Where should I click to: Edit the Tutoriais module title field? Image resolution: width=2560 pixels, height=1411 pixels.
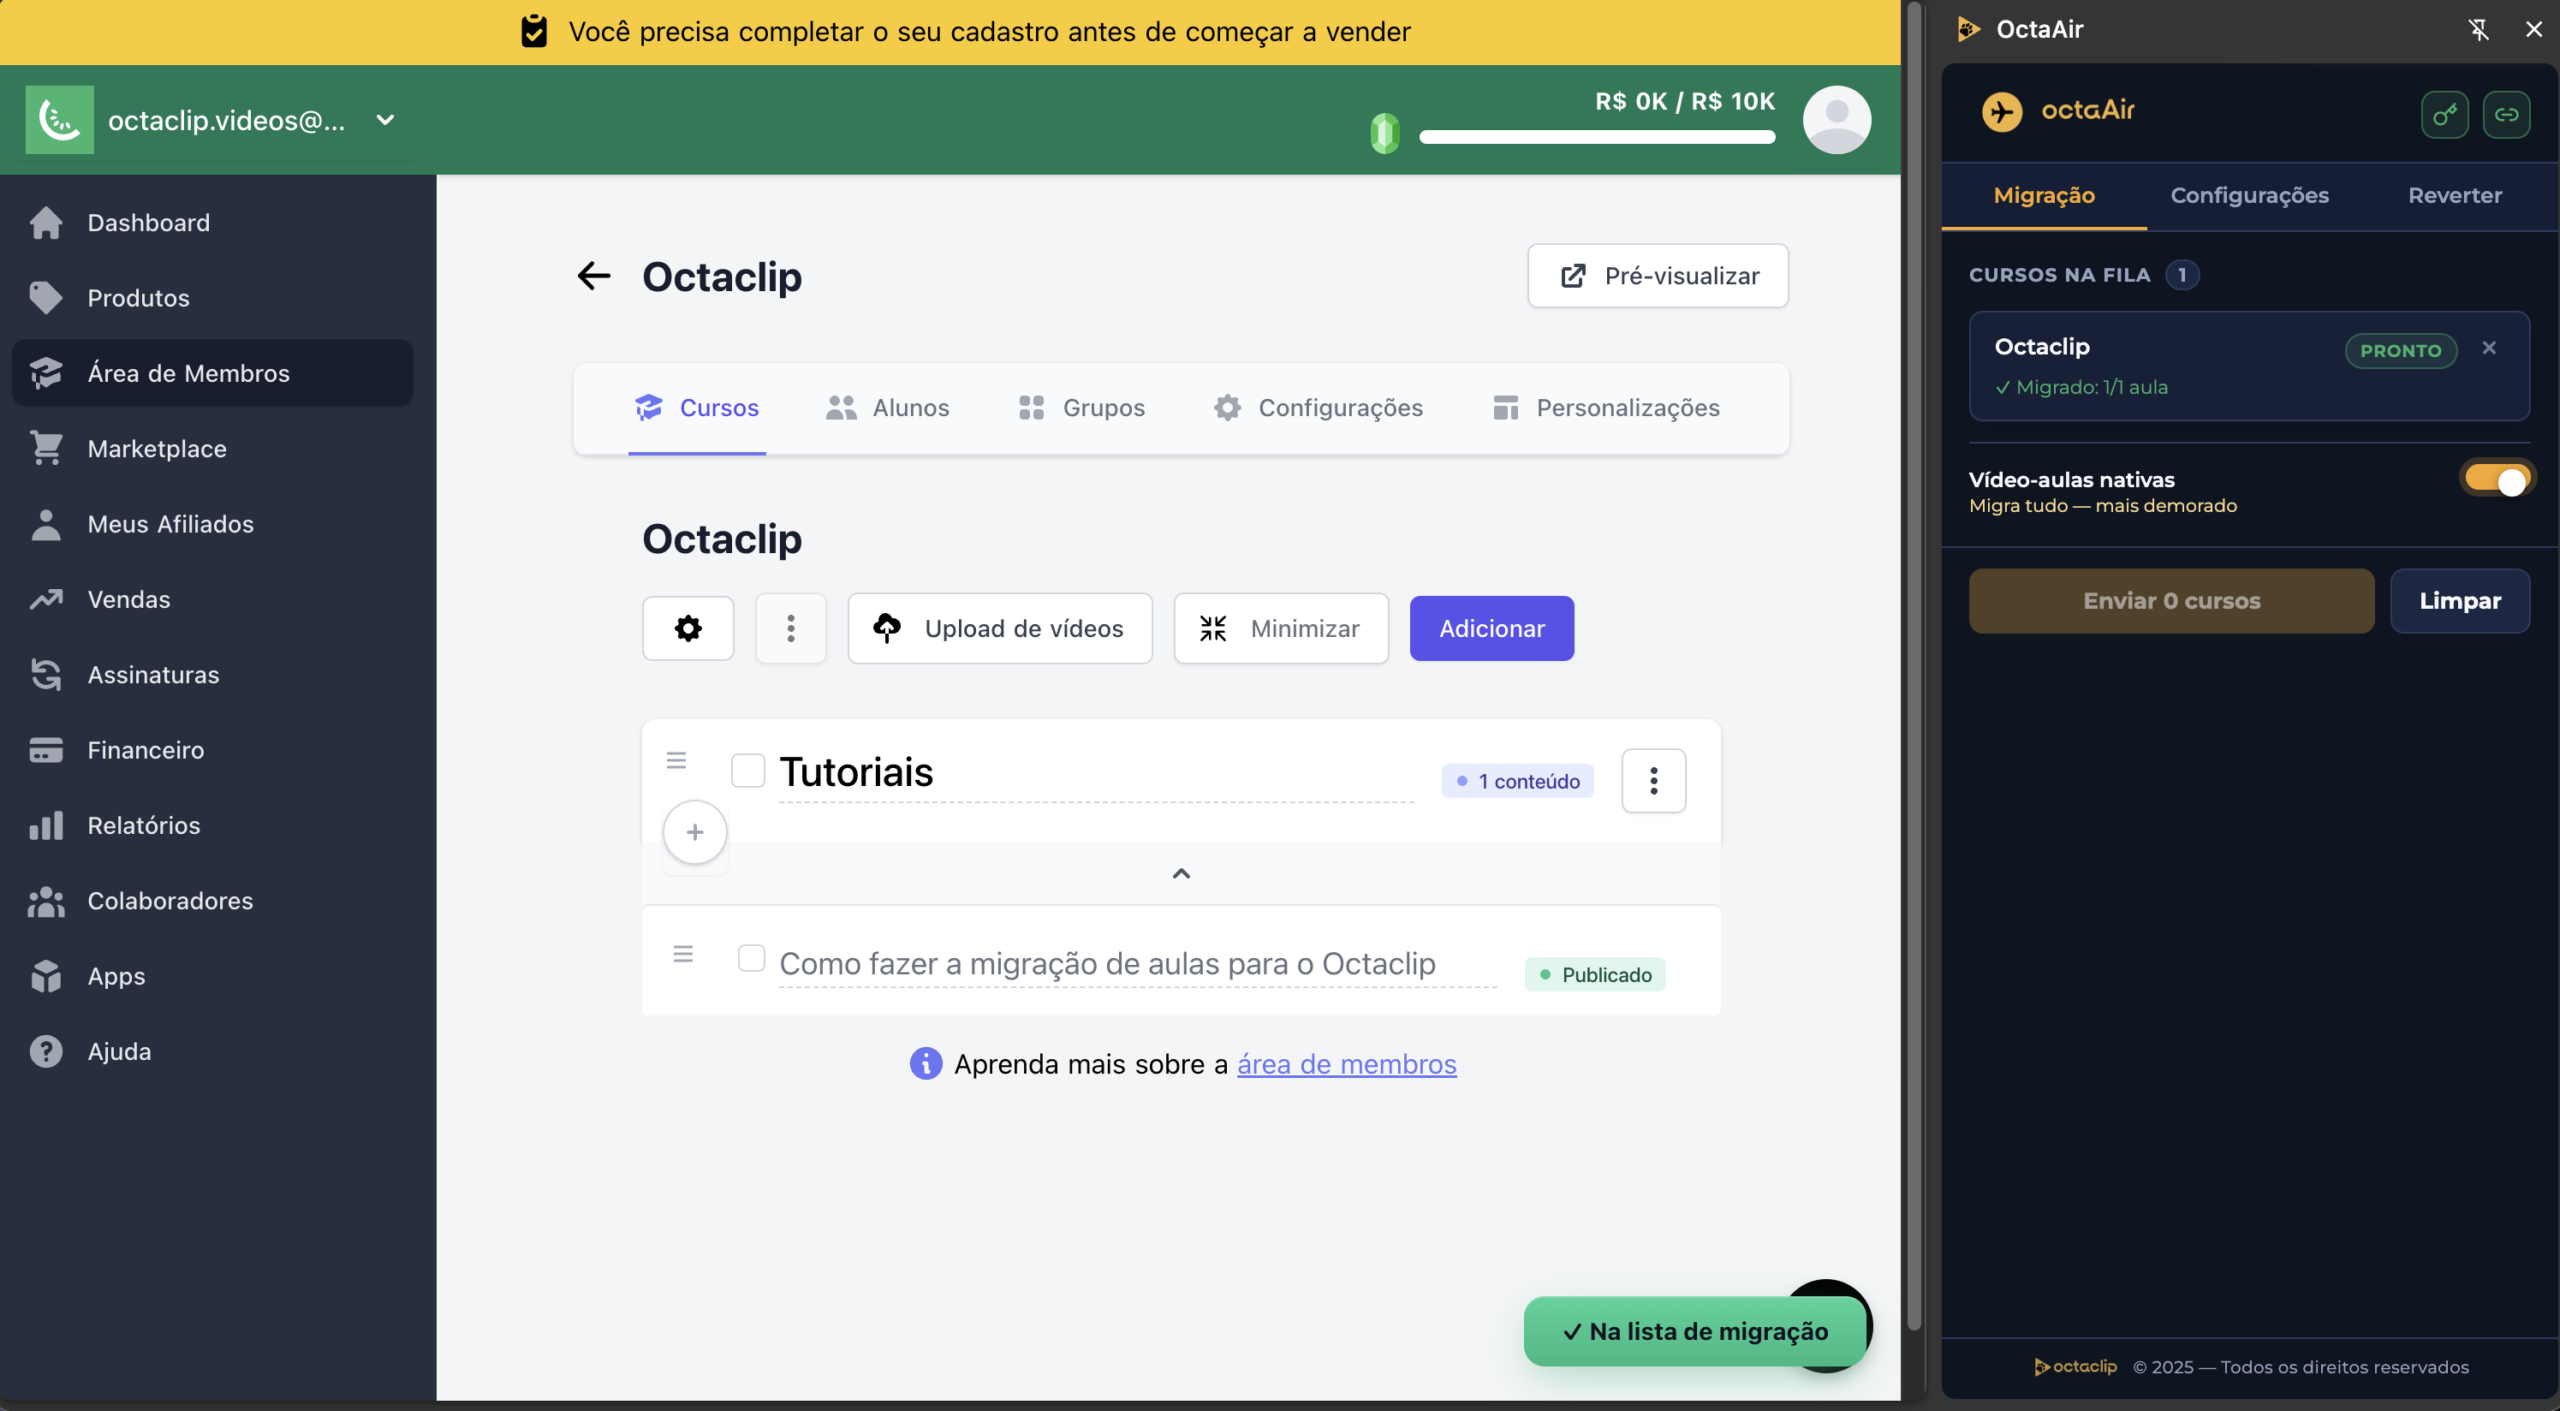(x=1096, y=773)
